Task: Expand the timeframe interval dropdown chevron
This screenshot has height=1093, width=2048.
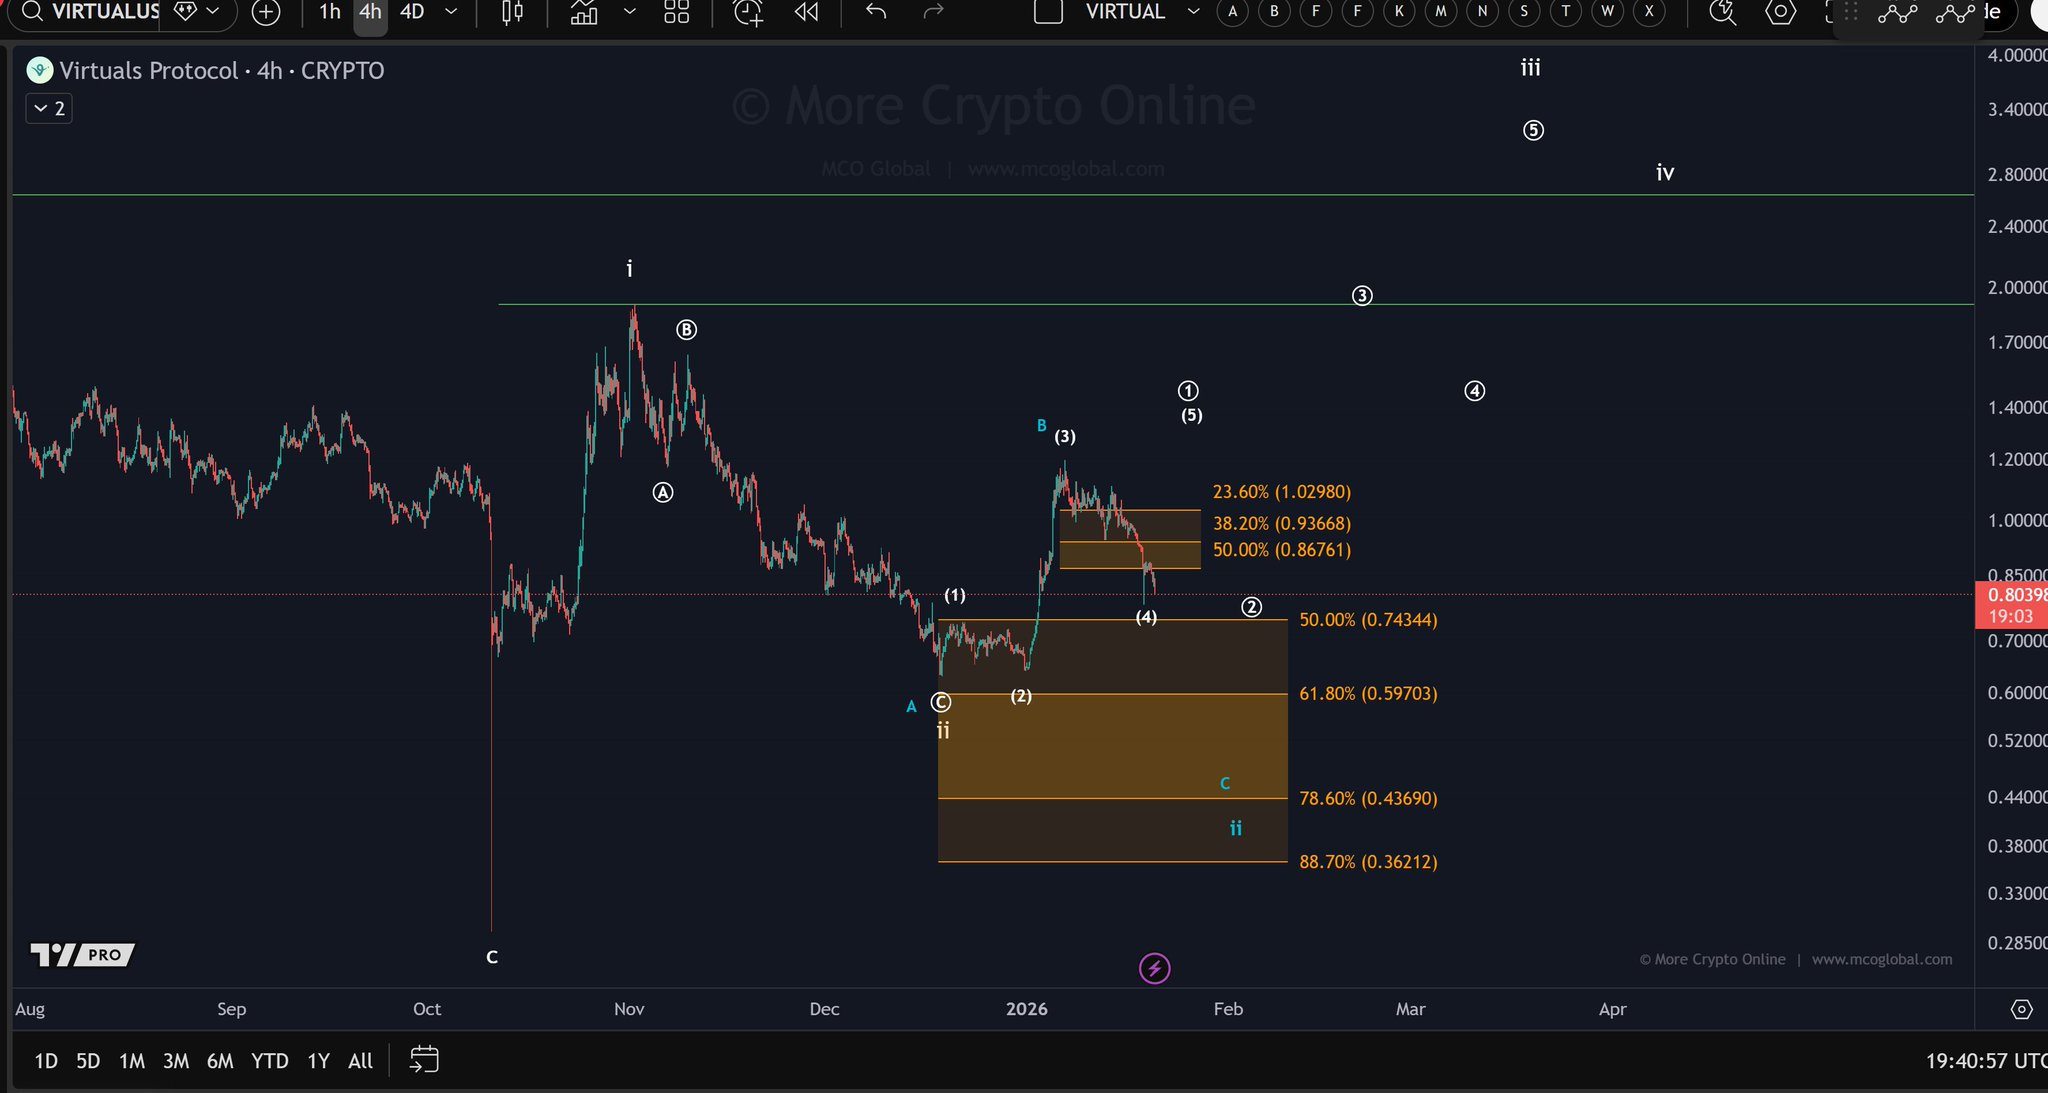Action: 451,12
